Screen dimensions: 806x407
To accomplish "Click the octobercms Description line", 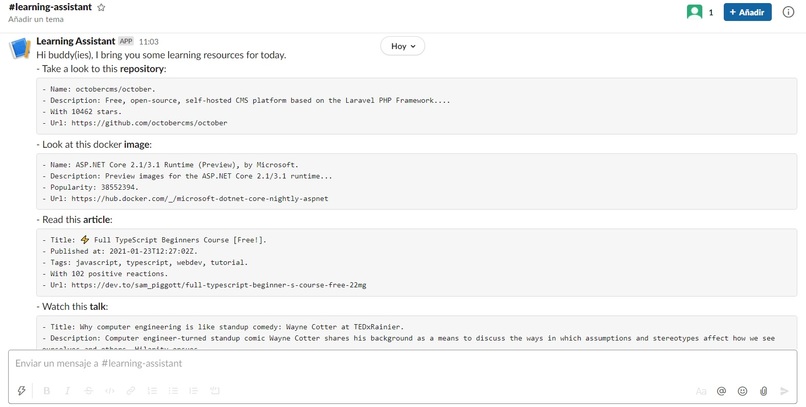I will 246,100.
